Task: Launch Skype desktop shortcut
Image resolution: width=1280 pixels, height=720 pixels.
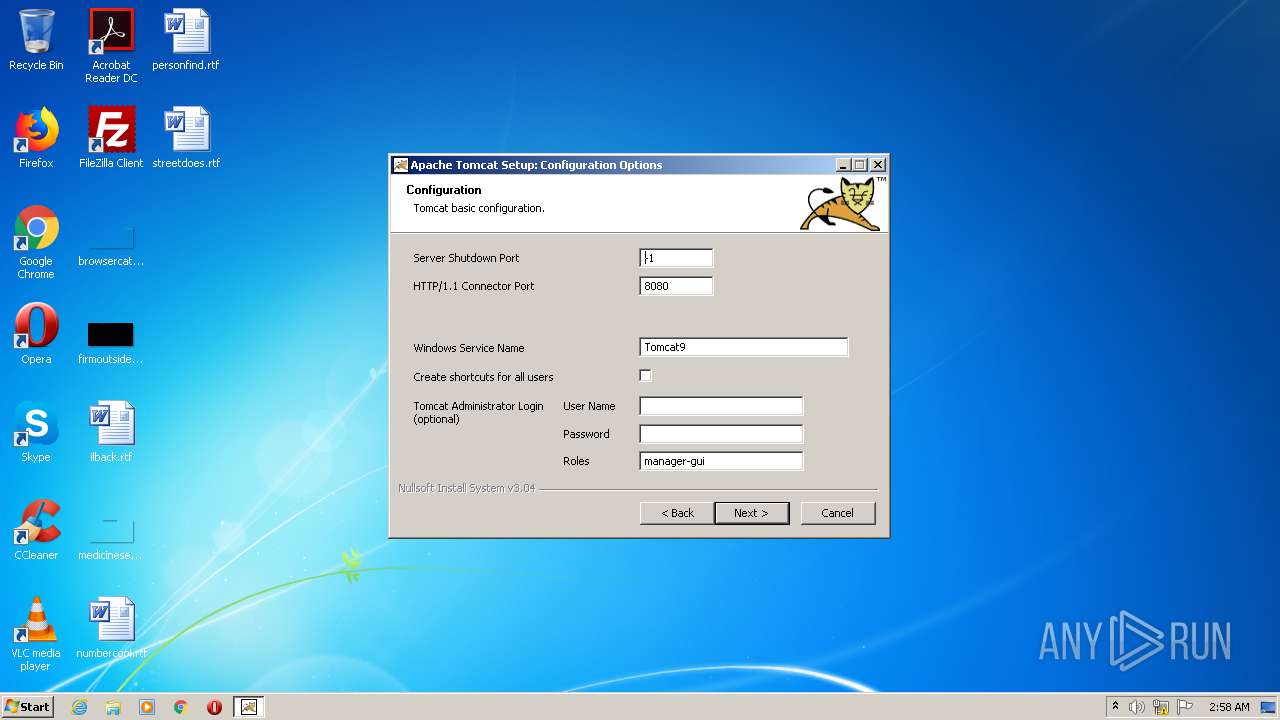Action: pos(36,432)
